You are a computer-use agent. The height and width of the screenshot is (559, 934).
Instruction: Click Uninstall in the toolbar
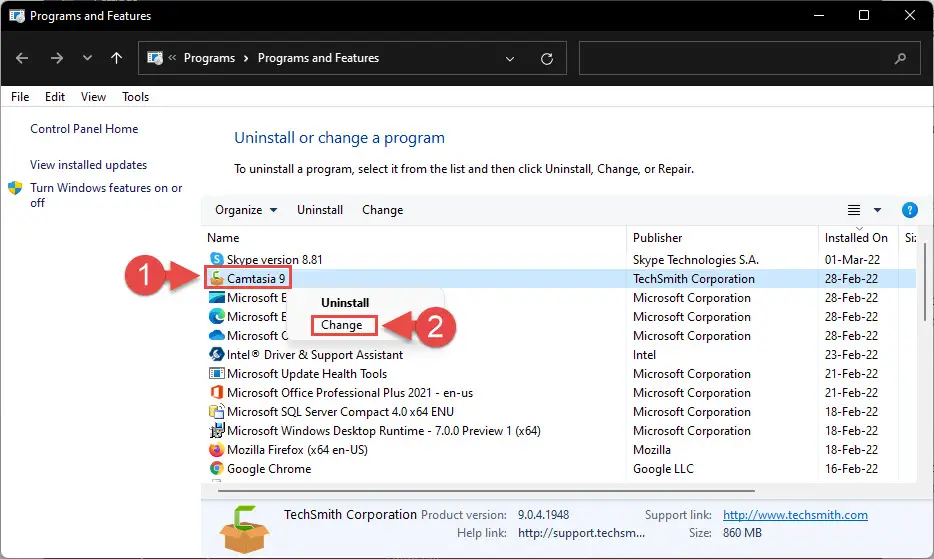point(320,210)
